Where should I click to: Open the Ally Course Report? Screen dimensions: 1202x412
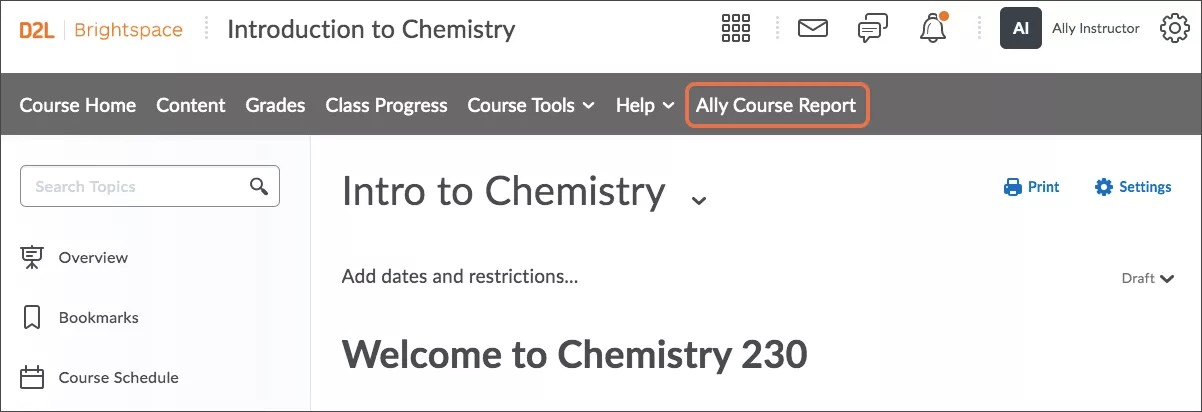776,105
